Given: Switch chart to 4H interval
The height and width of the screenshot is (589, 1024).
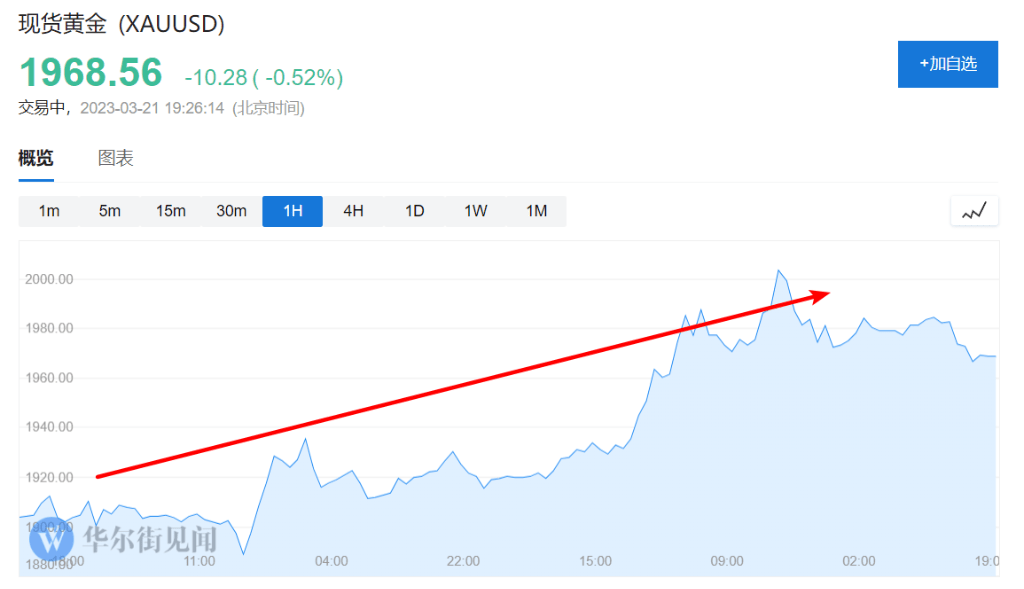Looking at the screenshot, I should pyautogui.click(x=353, y=211).
